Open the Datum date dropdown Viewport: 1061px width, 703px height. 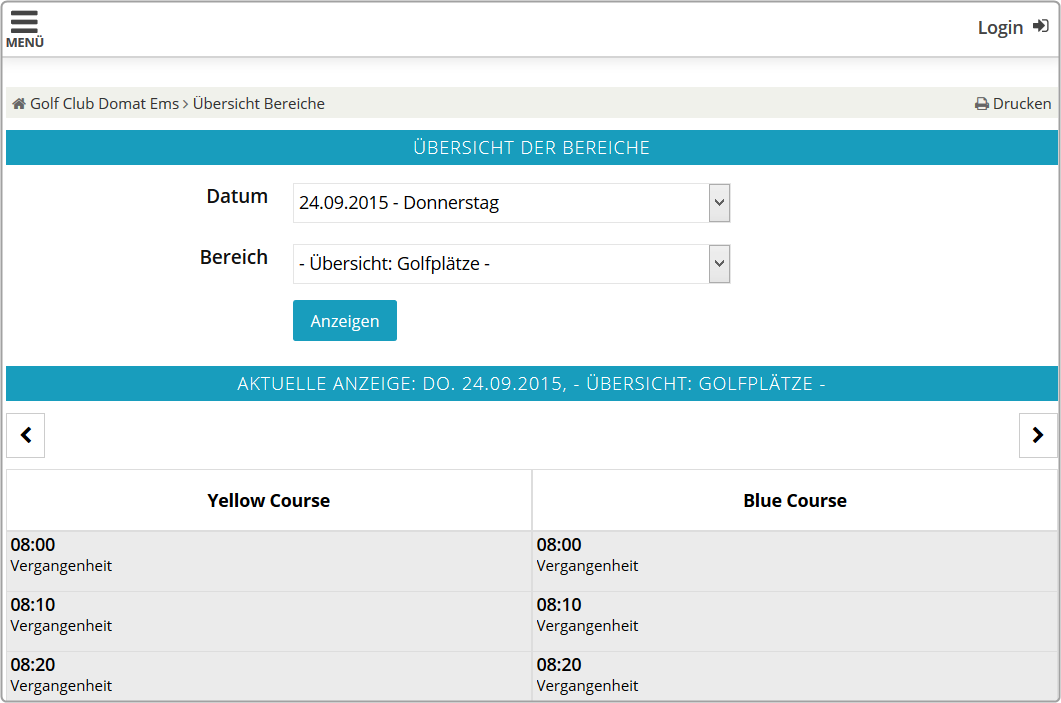click(x=511, y=203)
